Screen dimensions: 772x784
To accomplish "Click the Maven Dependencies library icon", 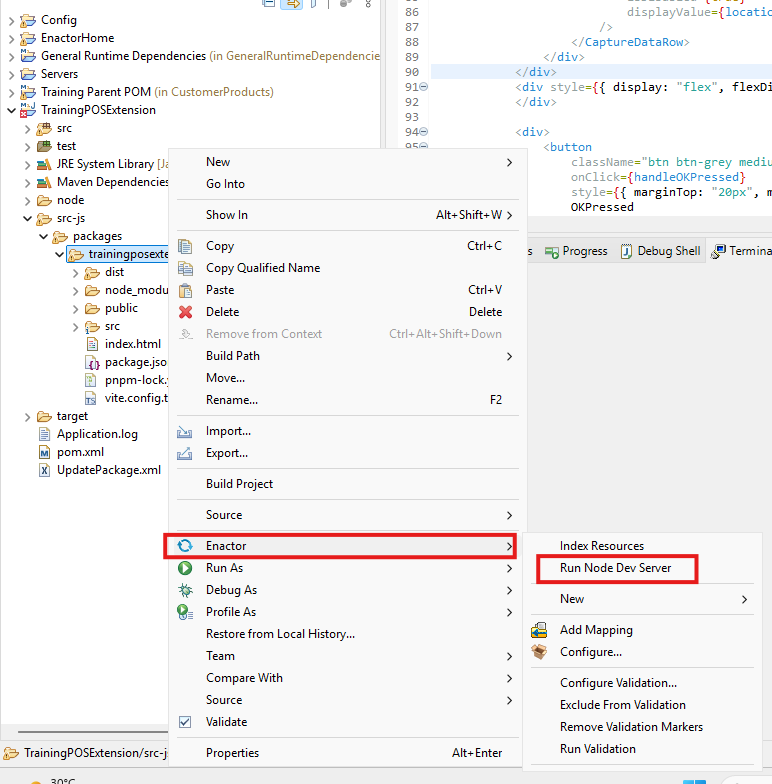I will point(44,182).
